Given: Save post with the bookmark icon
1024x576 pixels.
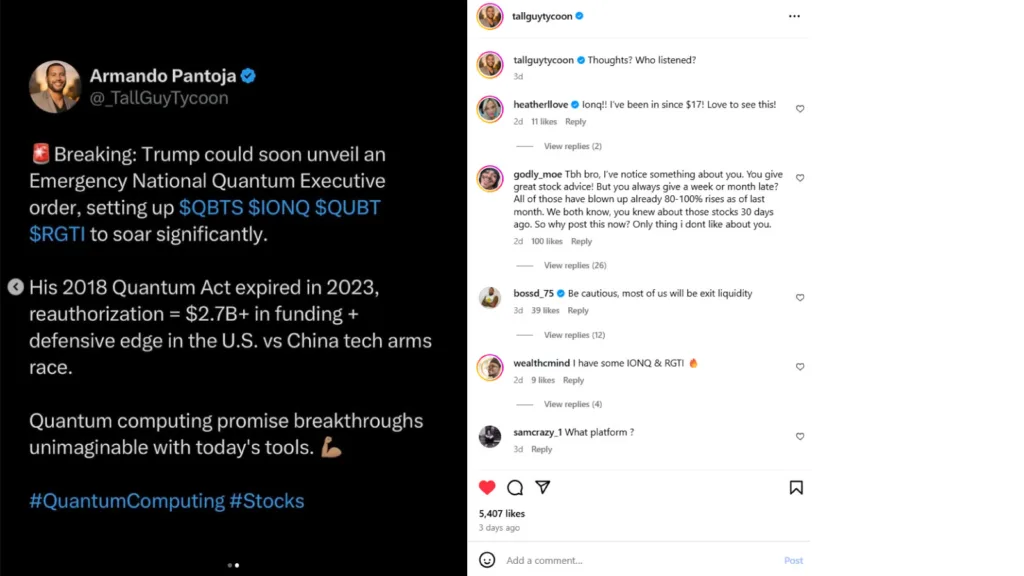Looking at the screenshot, I should [796, 488].
